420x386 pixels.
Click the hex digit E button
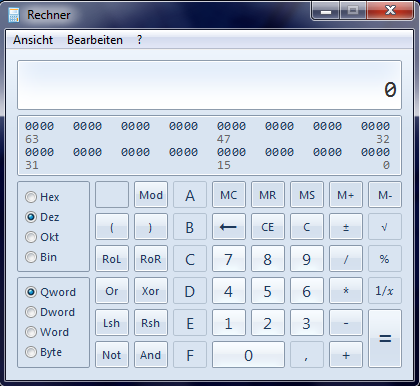tap(190, 323)
